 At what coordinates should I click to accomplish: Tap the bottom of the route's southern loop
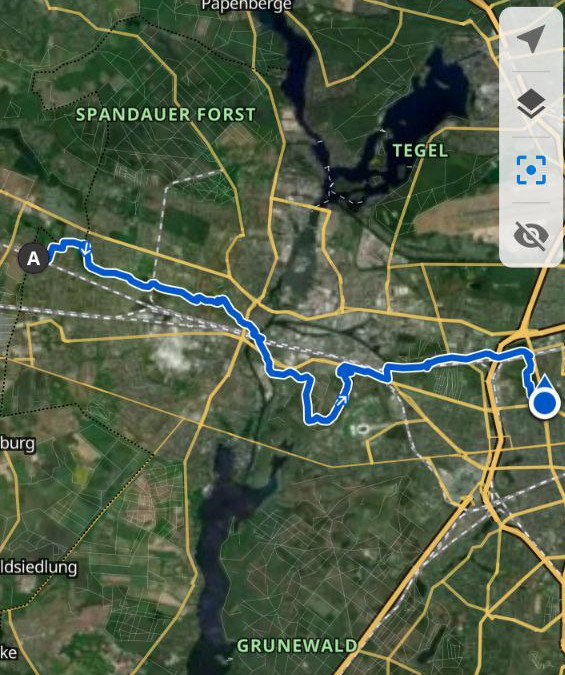click(x=319, y=419)
